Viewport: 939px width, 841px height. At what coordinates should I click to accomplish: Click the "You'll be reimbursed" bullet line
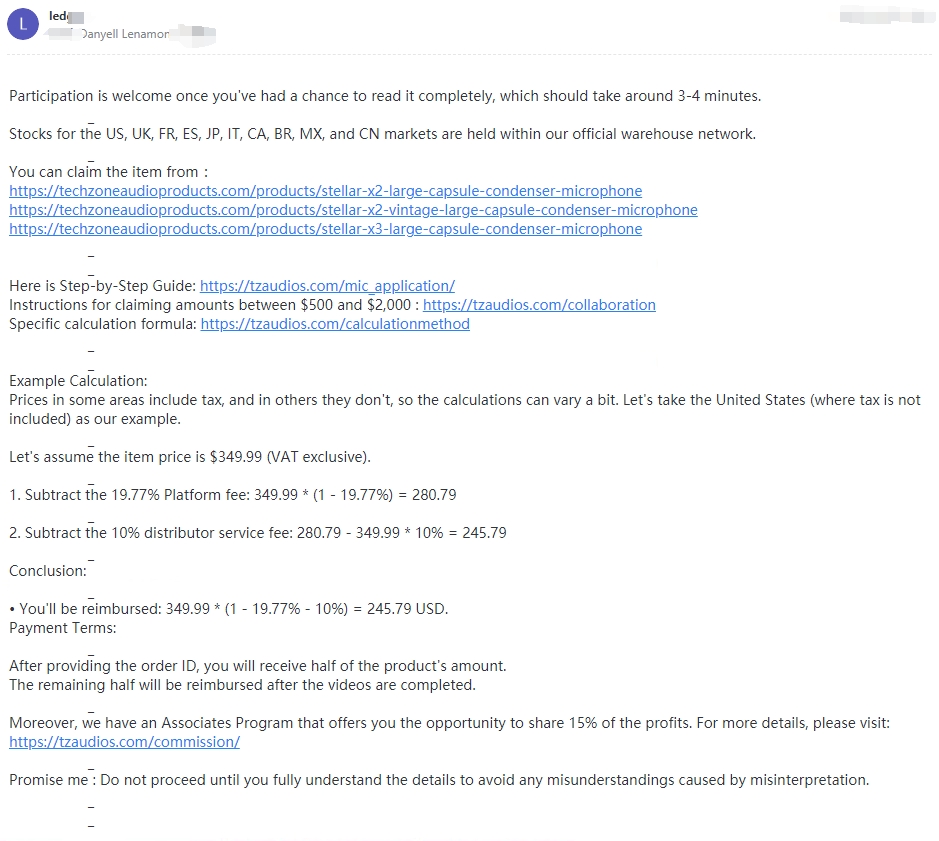click(x=229, y=609)
